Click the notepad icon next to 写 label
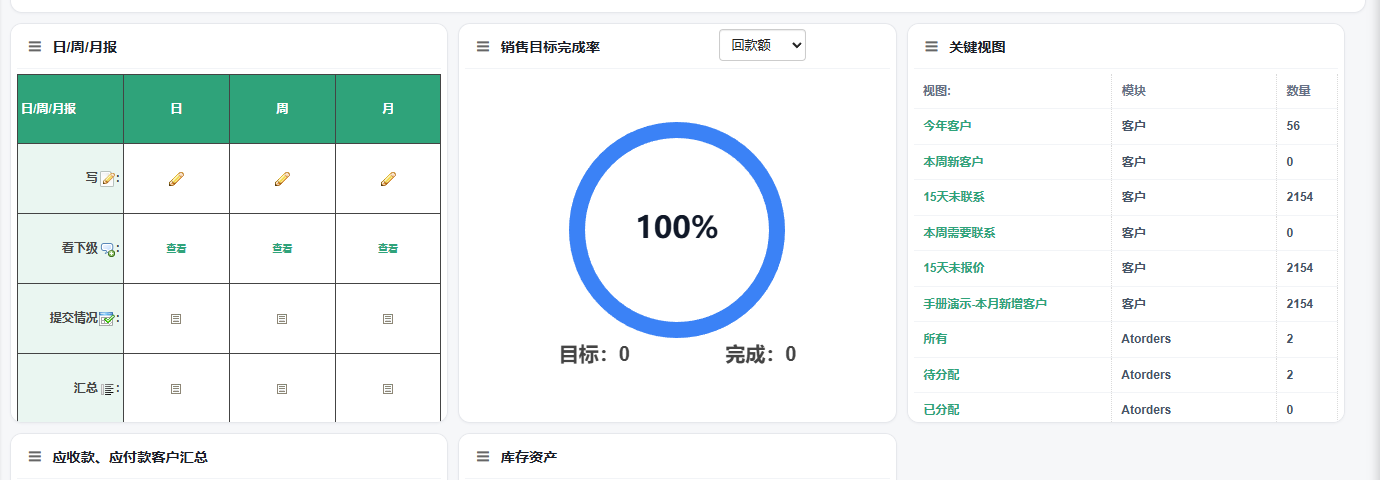This screenshot has height=480, width=1380. click(107, 179)
